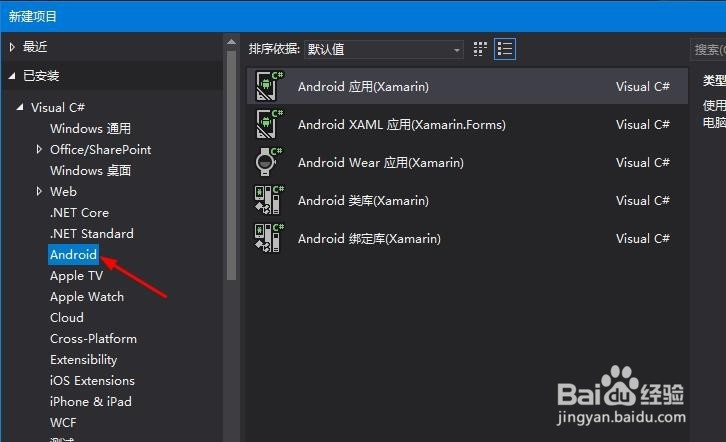Select the WCF category
This screenshot has width=726, height=442.
(x=63, y=423)
